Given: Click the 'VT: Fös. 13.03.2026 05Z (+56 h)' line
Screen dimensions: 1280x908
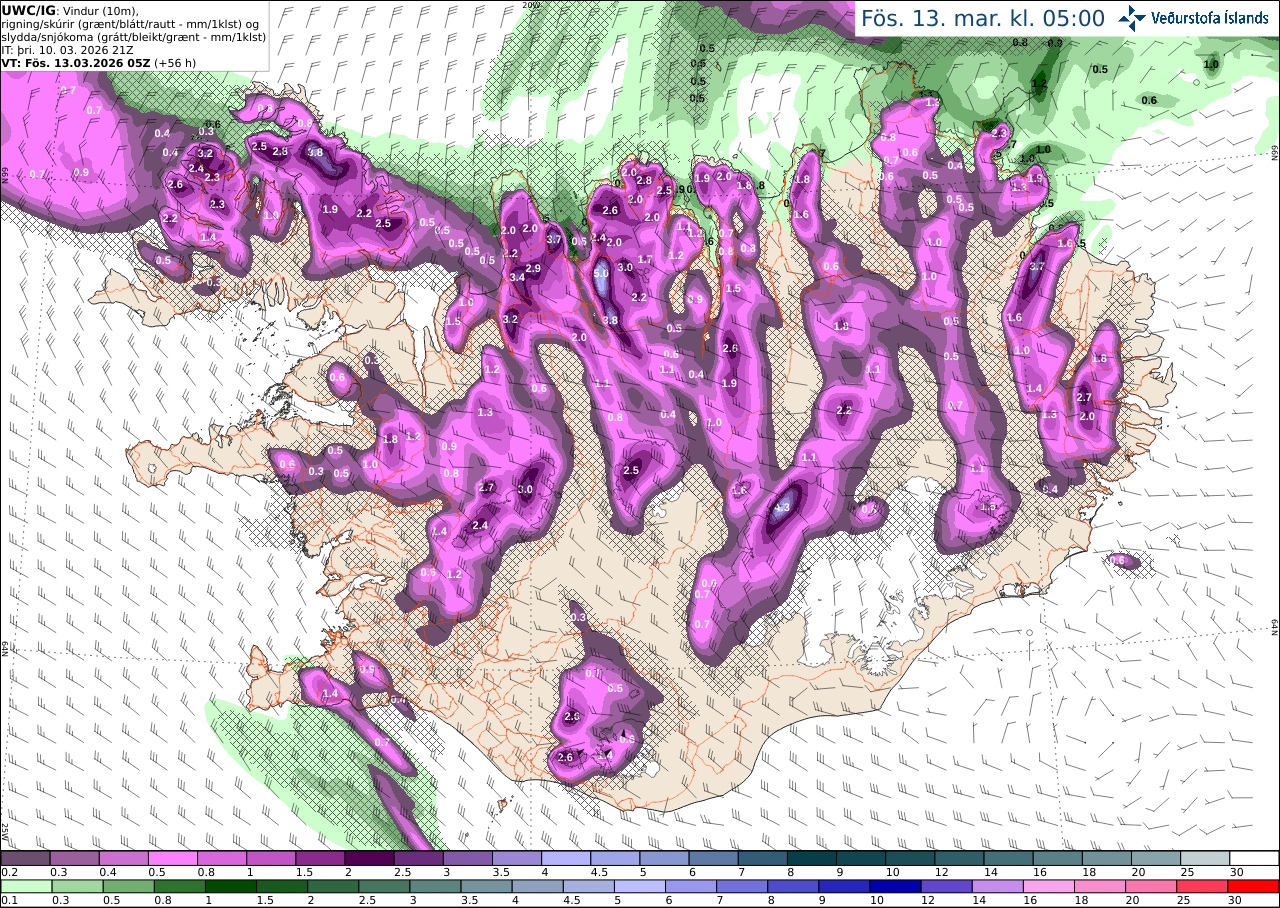Looking at the screenshot, I should 99,62.
